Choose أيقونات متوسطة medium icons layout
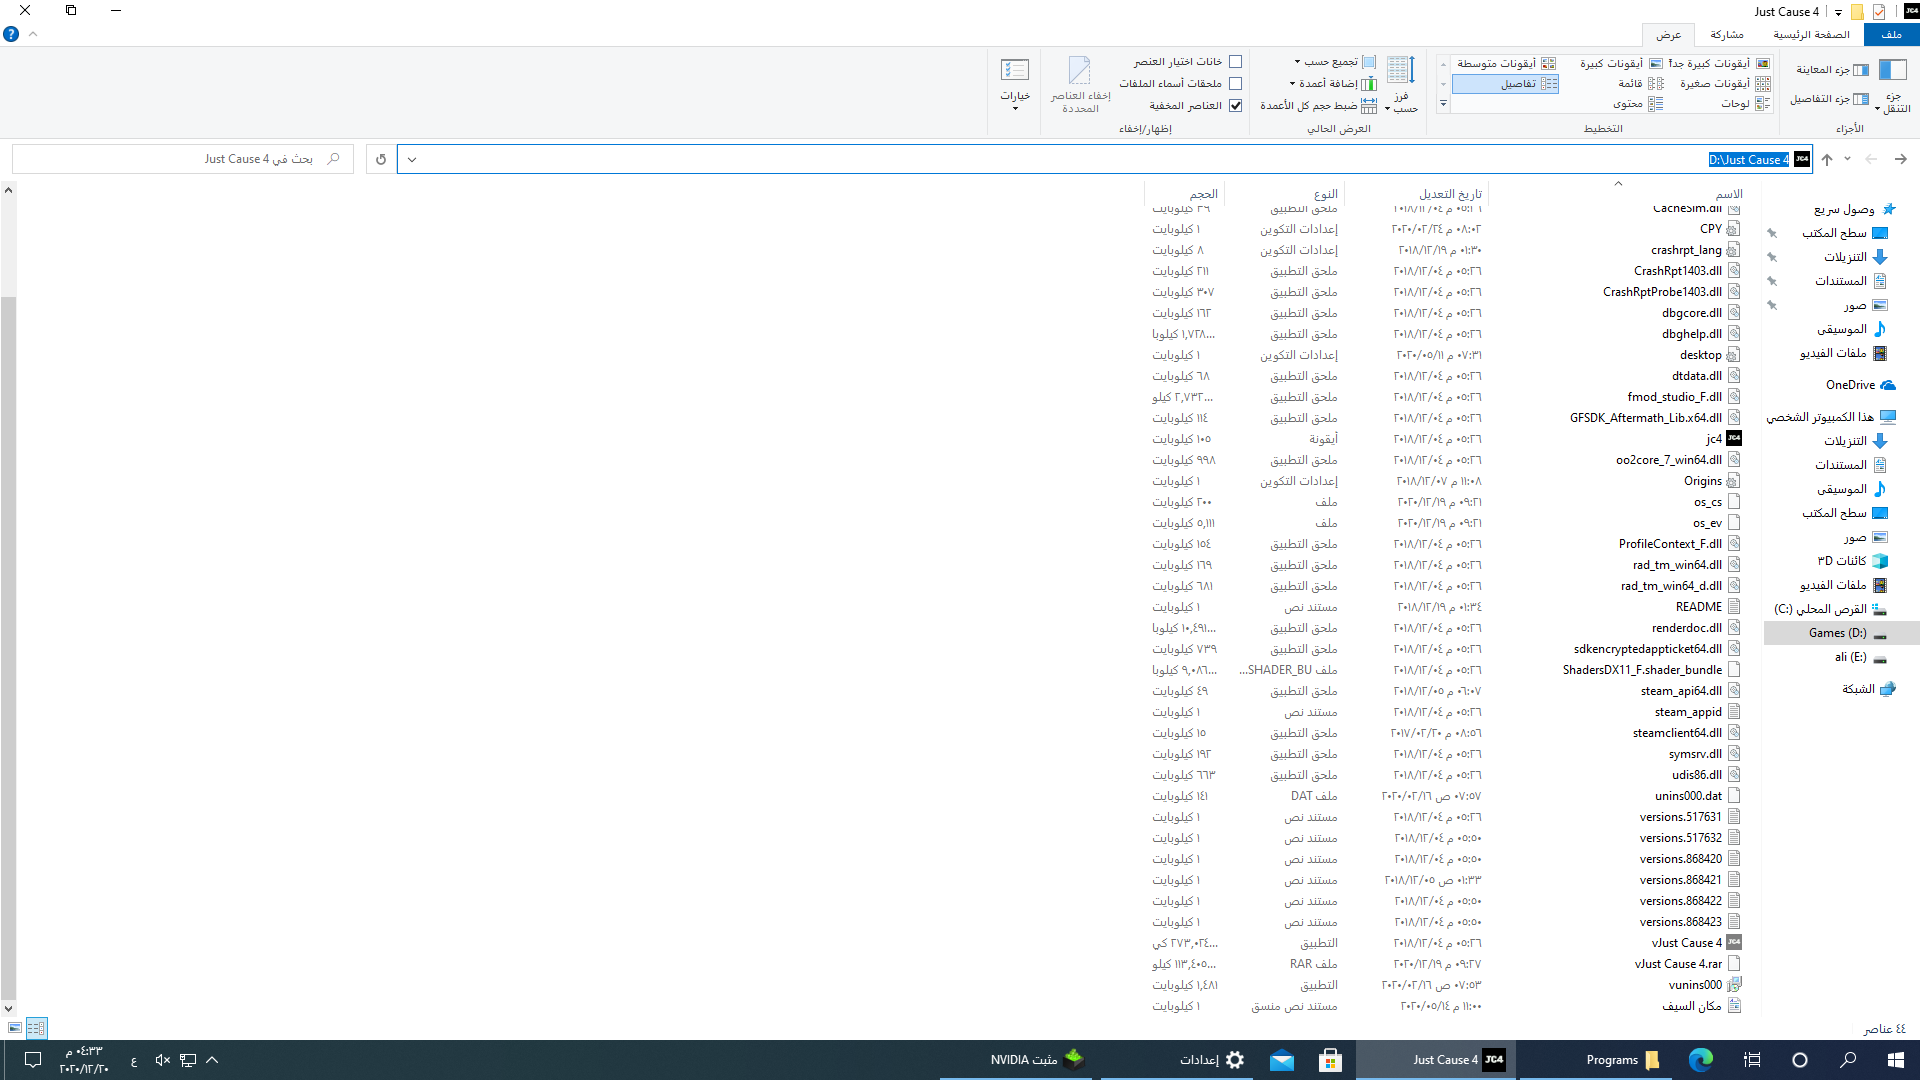Screen dimensions: 1920x1080 1505,63
